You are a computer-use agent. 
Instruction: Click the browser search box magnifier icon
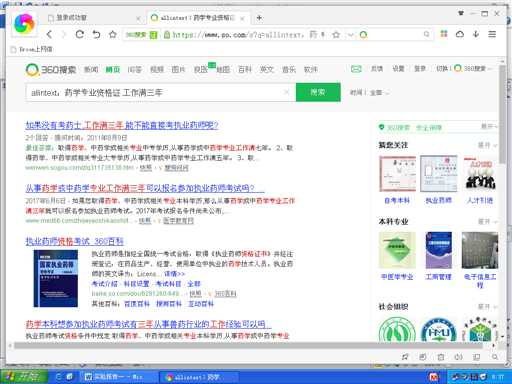pos(426,34)
